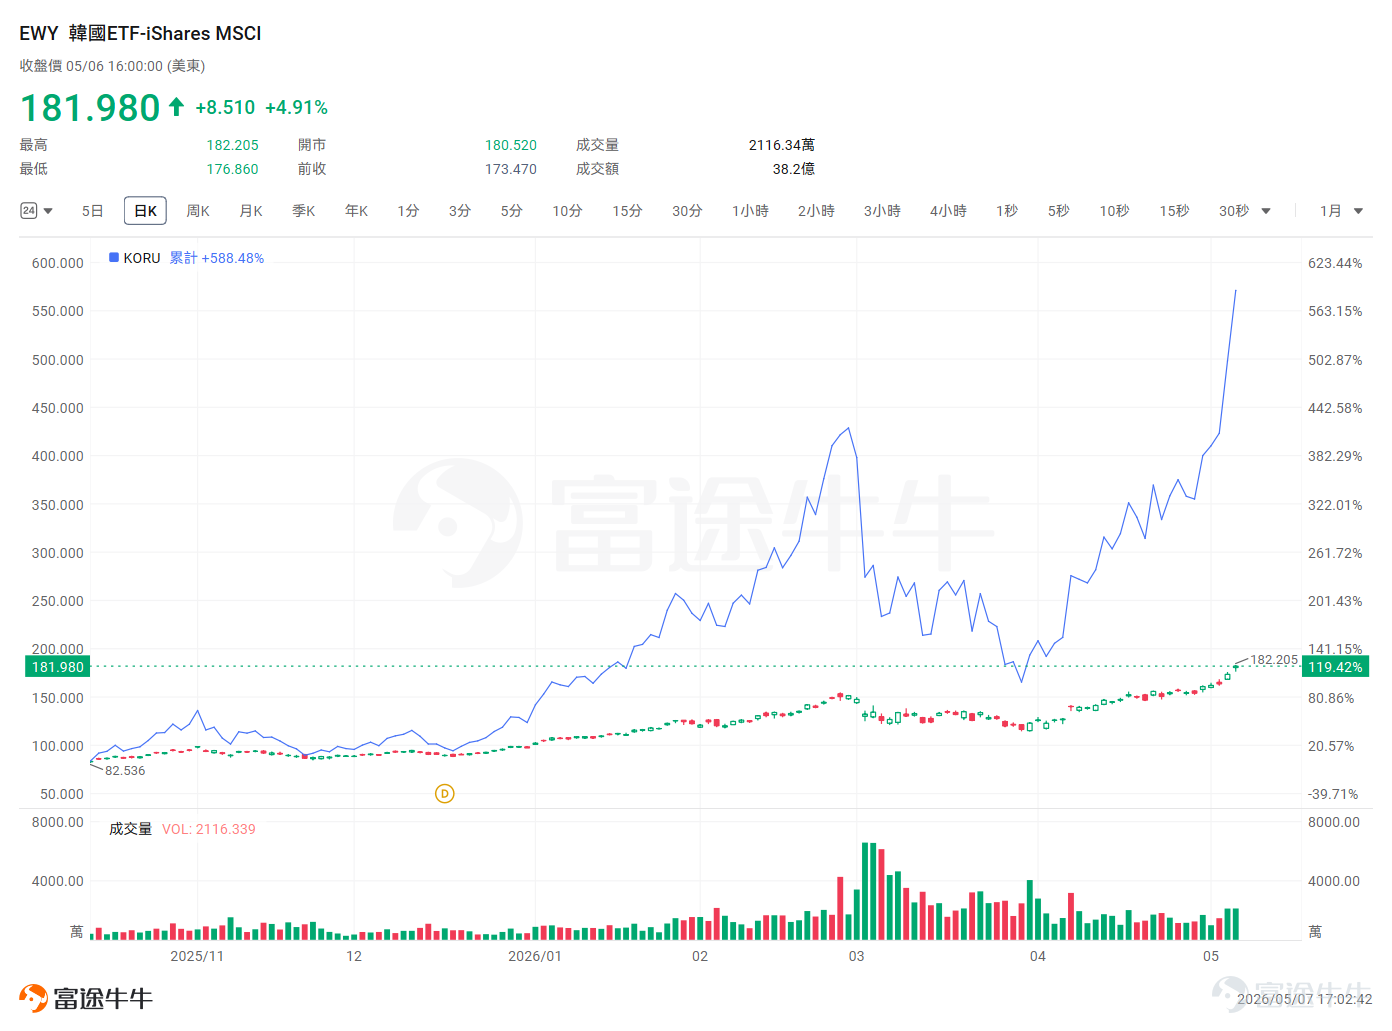Click the 最低 value 176.860
The width and height of the screenshot is (1392, 1031).
(232, 169)
